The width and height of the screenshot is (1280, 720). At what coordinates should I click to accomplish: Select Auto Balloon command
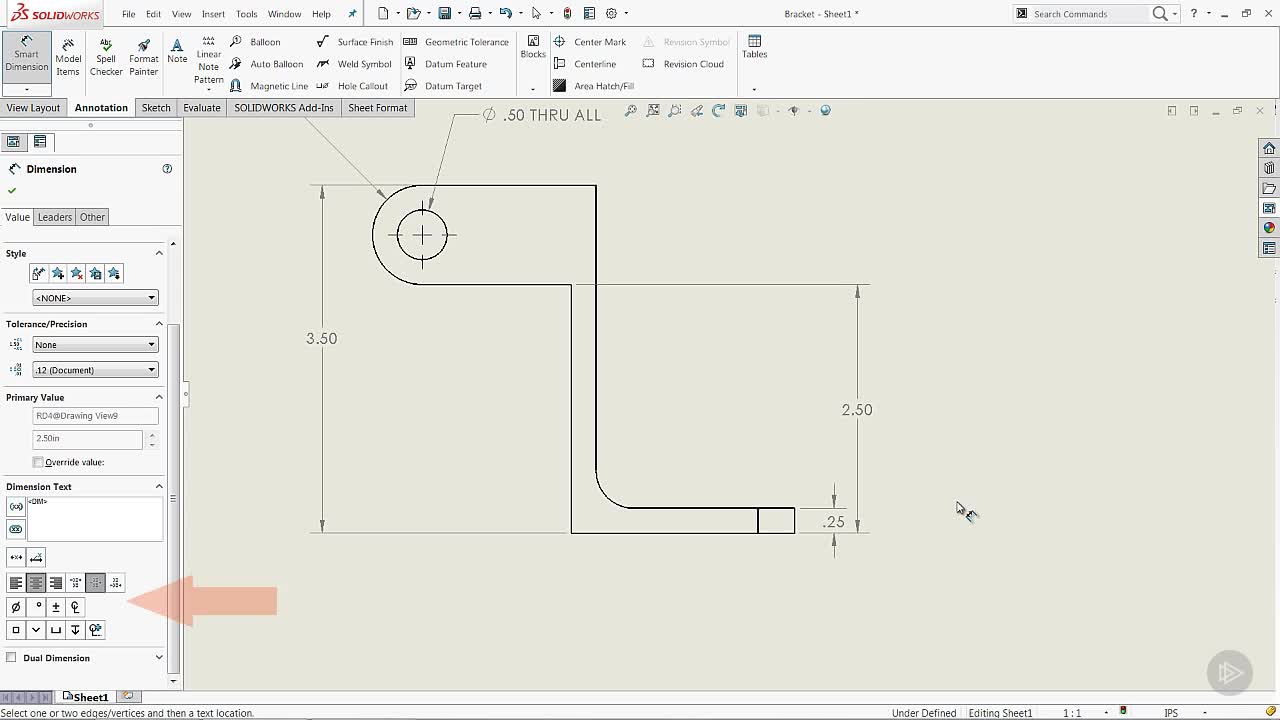coord(266,64)
